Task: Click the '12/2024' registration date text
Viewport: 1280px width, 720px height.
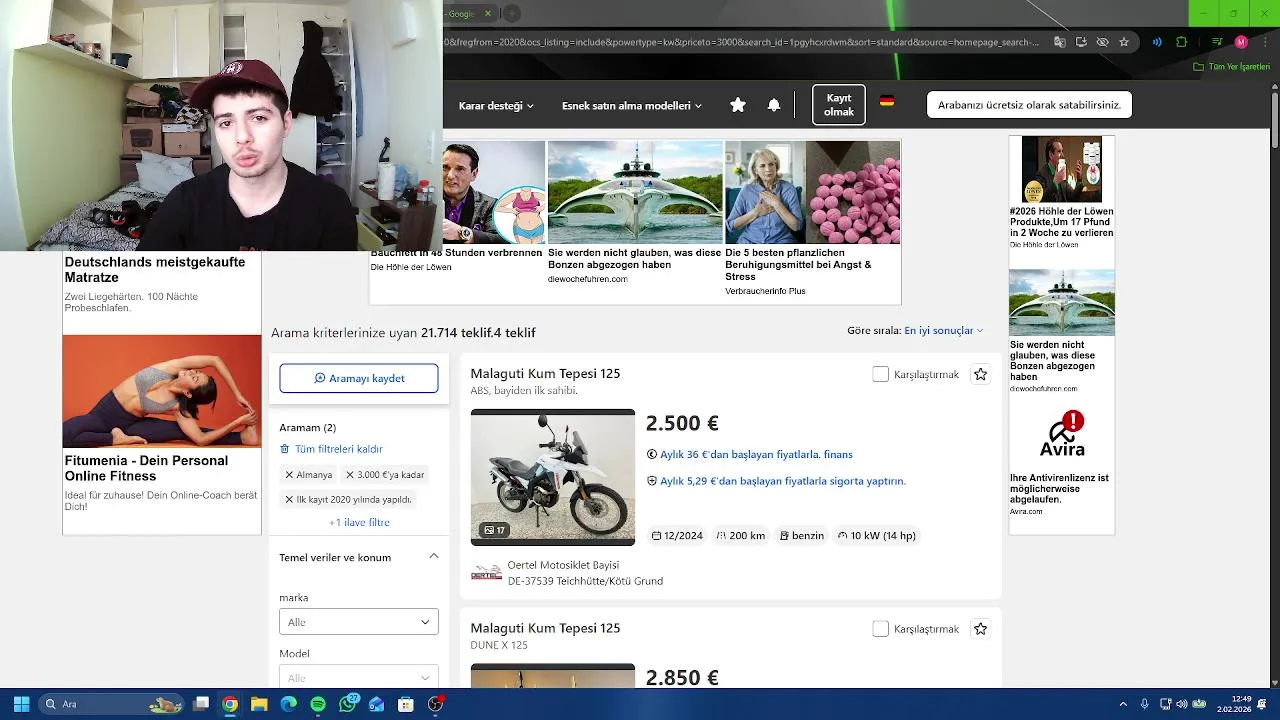Action: point(685,536)
